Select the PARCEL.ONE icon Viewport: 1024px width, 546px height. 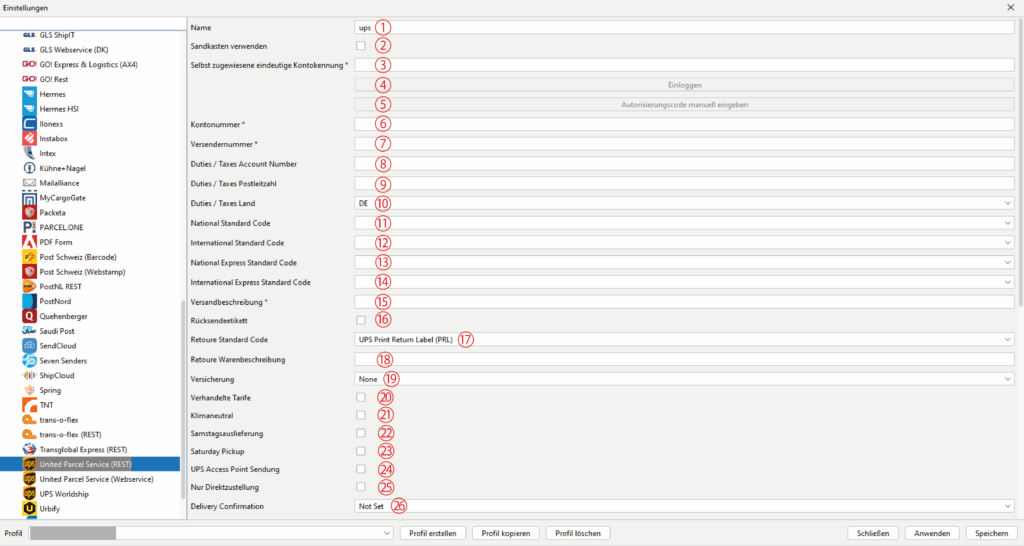(x=29, y=227)
